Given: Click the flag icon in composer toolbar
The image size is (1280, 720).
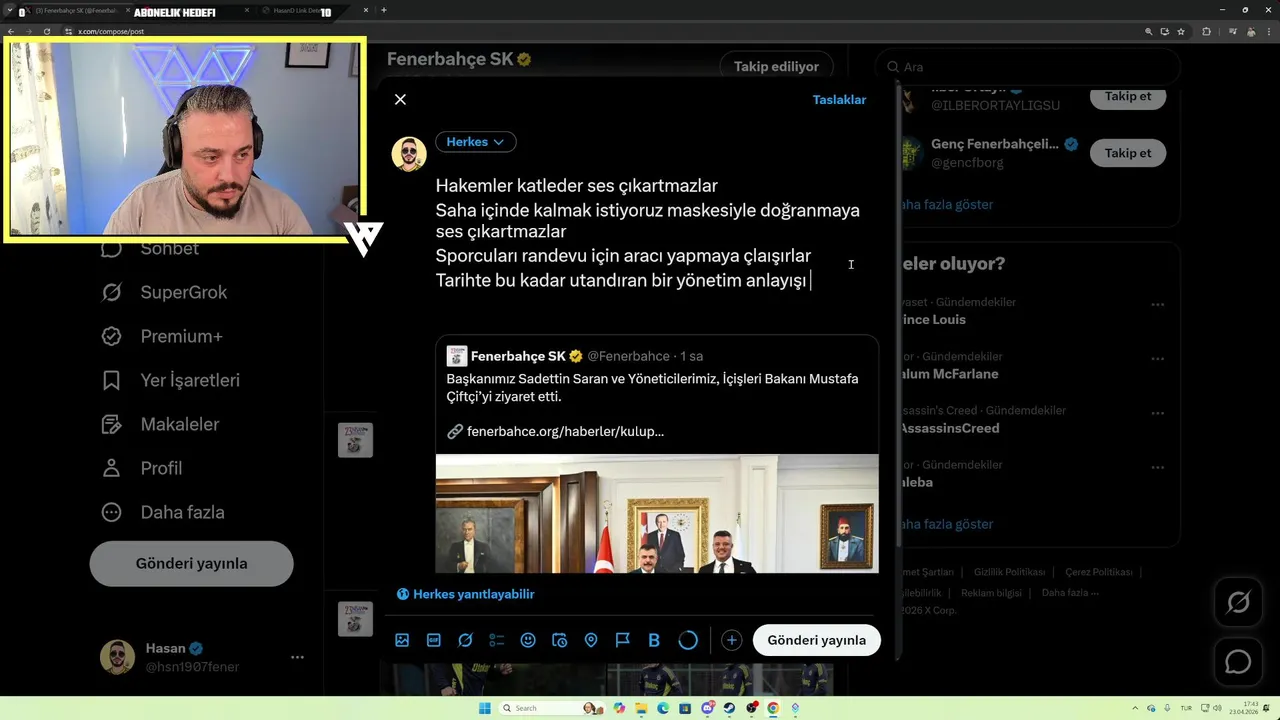Looking at the screenshot, I should pos(622,640).
